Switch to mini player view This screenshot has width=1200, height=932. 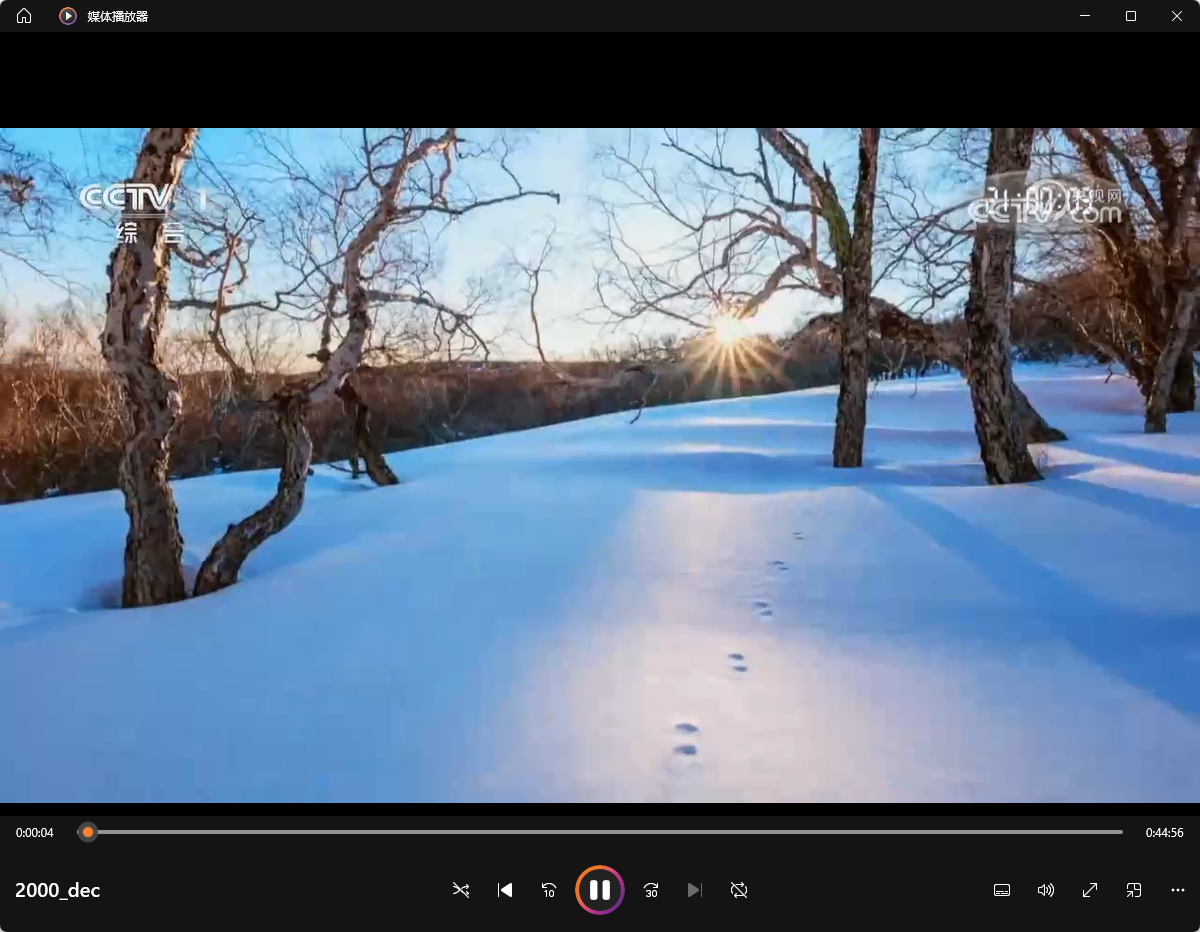click(1134, 890)
